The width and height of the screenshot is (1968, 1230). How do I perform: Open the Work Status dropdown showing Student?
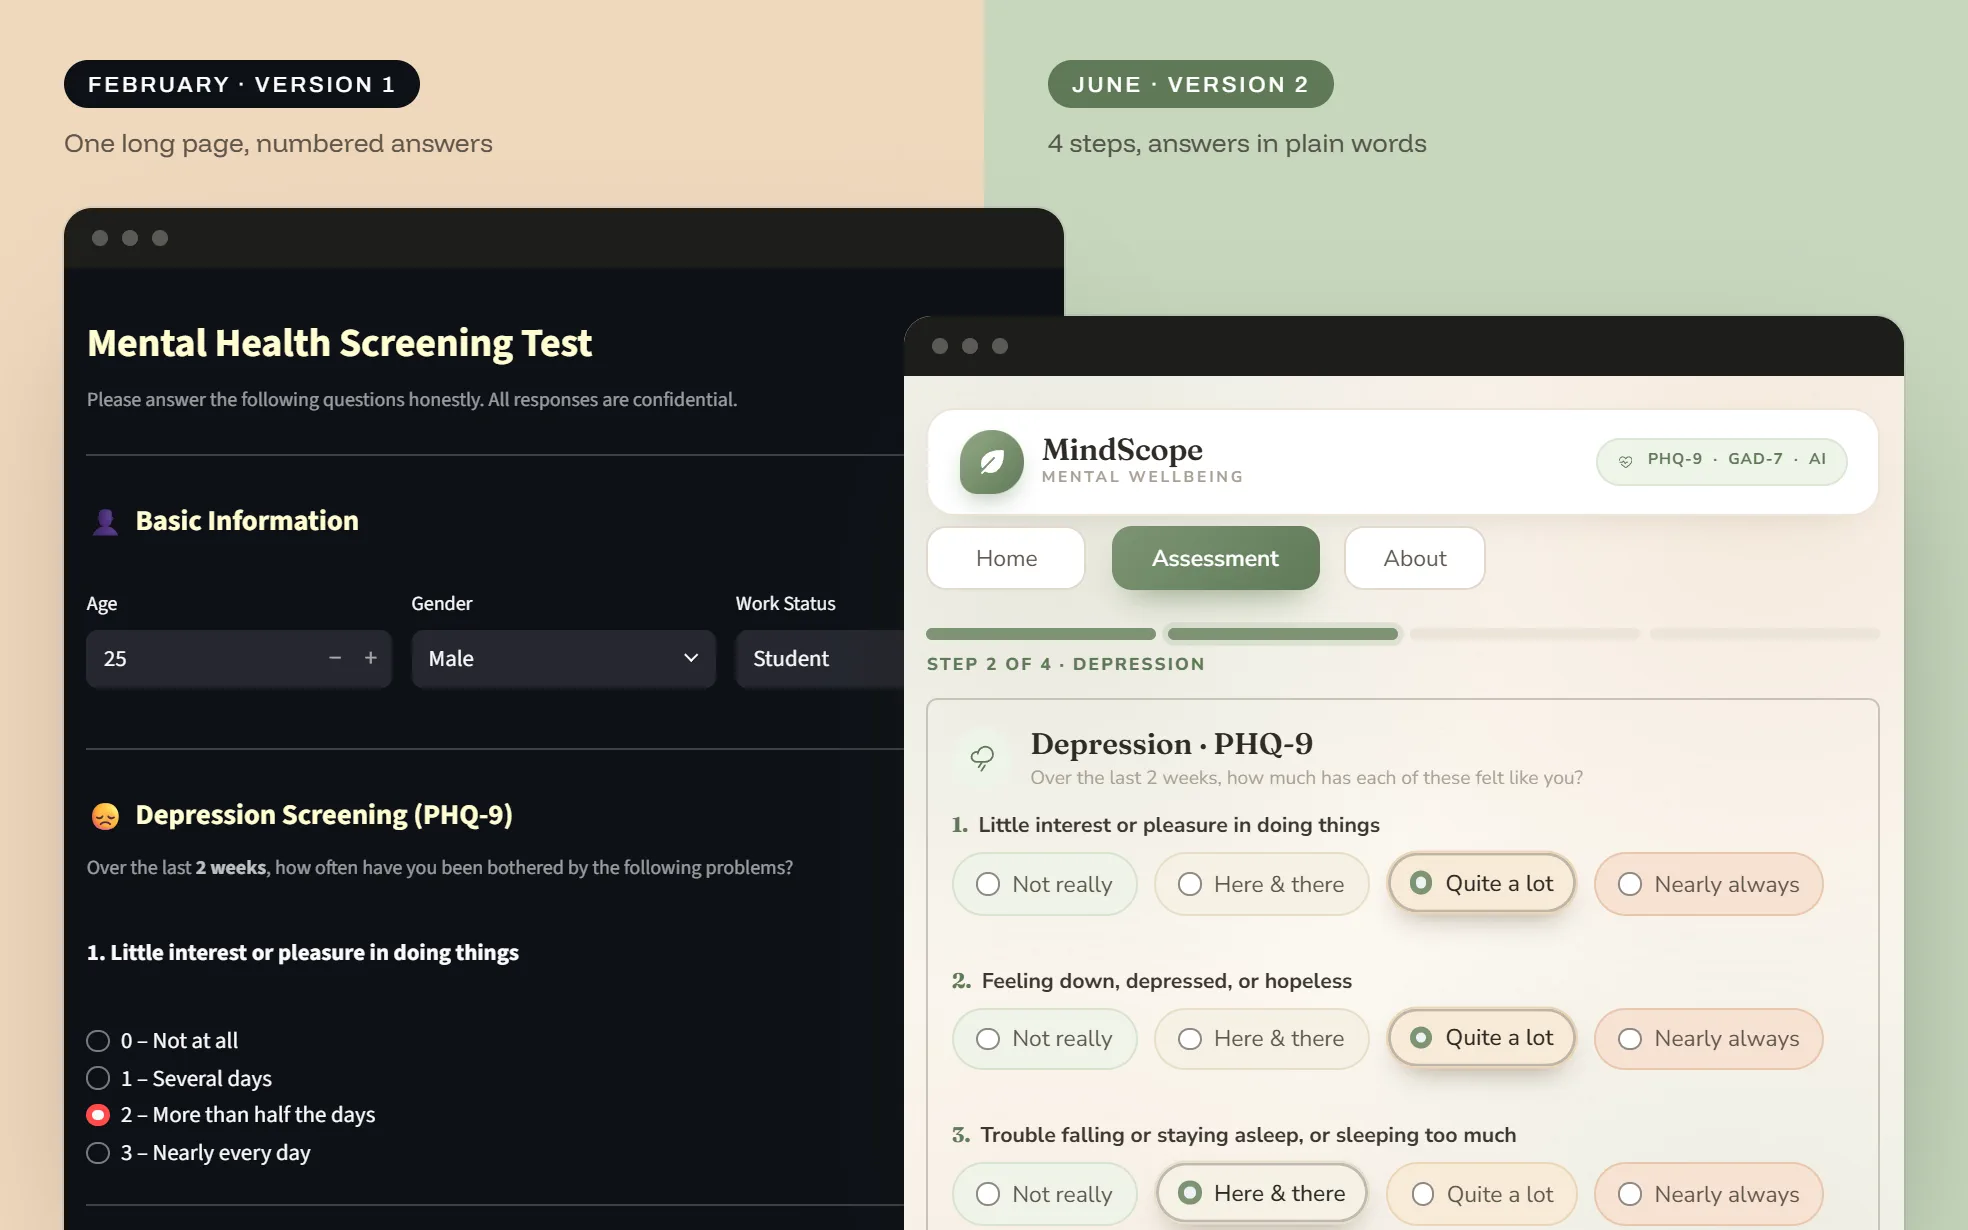(820, 658)
